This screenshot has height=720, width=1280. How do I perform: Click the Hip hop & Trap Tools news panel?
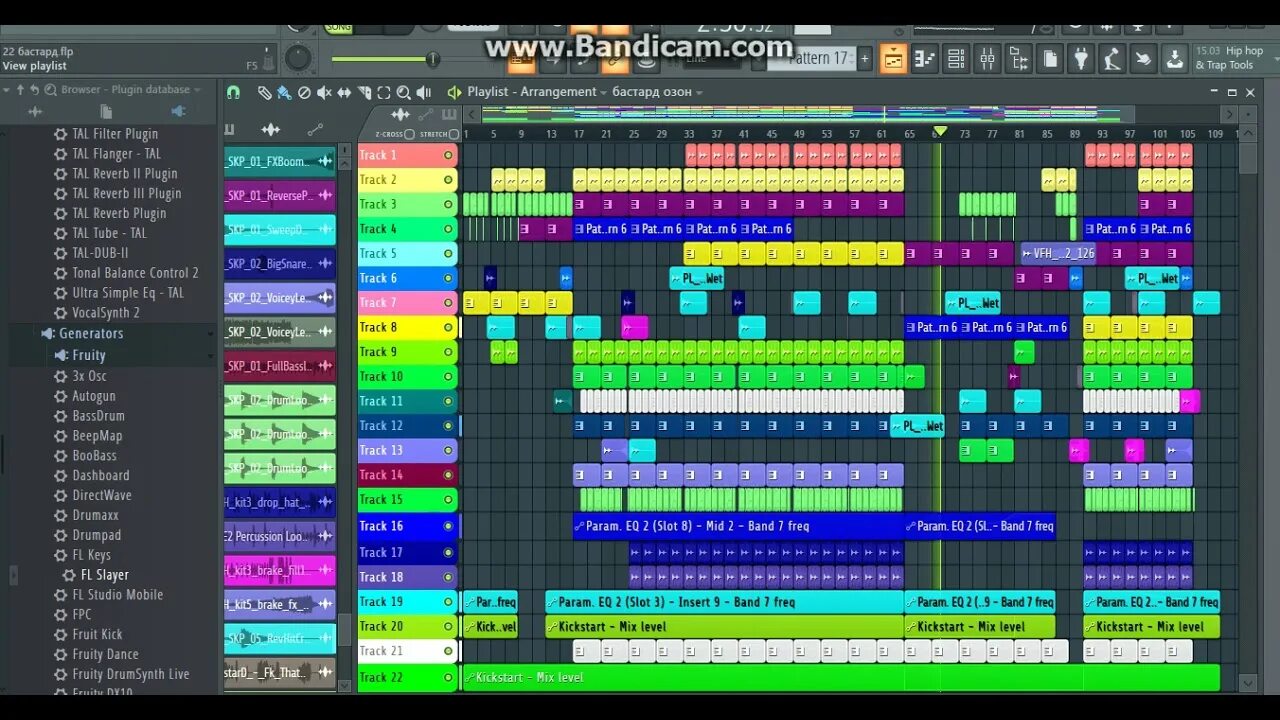(1234, 58)
